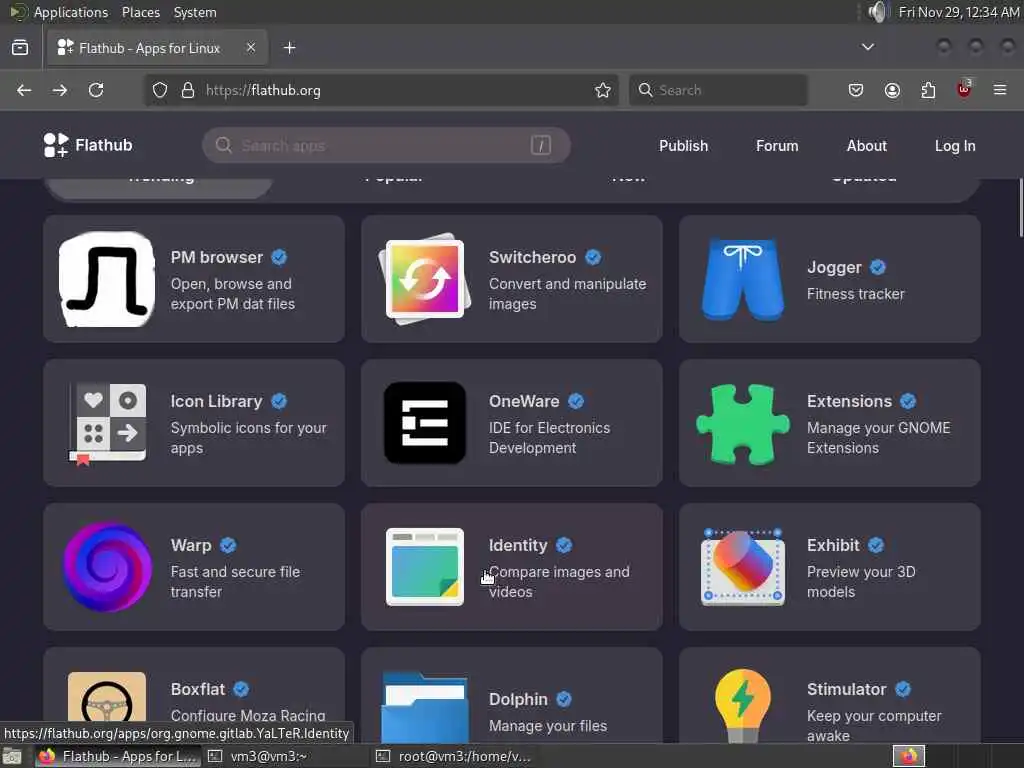Click 'Preview your 3D models' text
Screen dimensions: 1024x768
[x=861, y=582]
